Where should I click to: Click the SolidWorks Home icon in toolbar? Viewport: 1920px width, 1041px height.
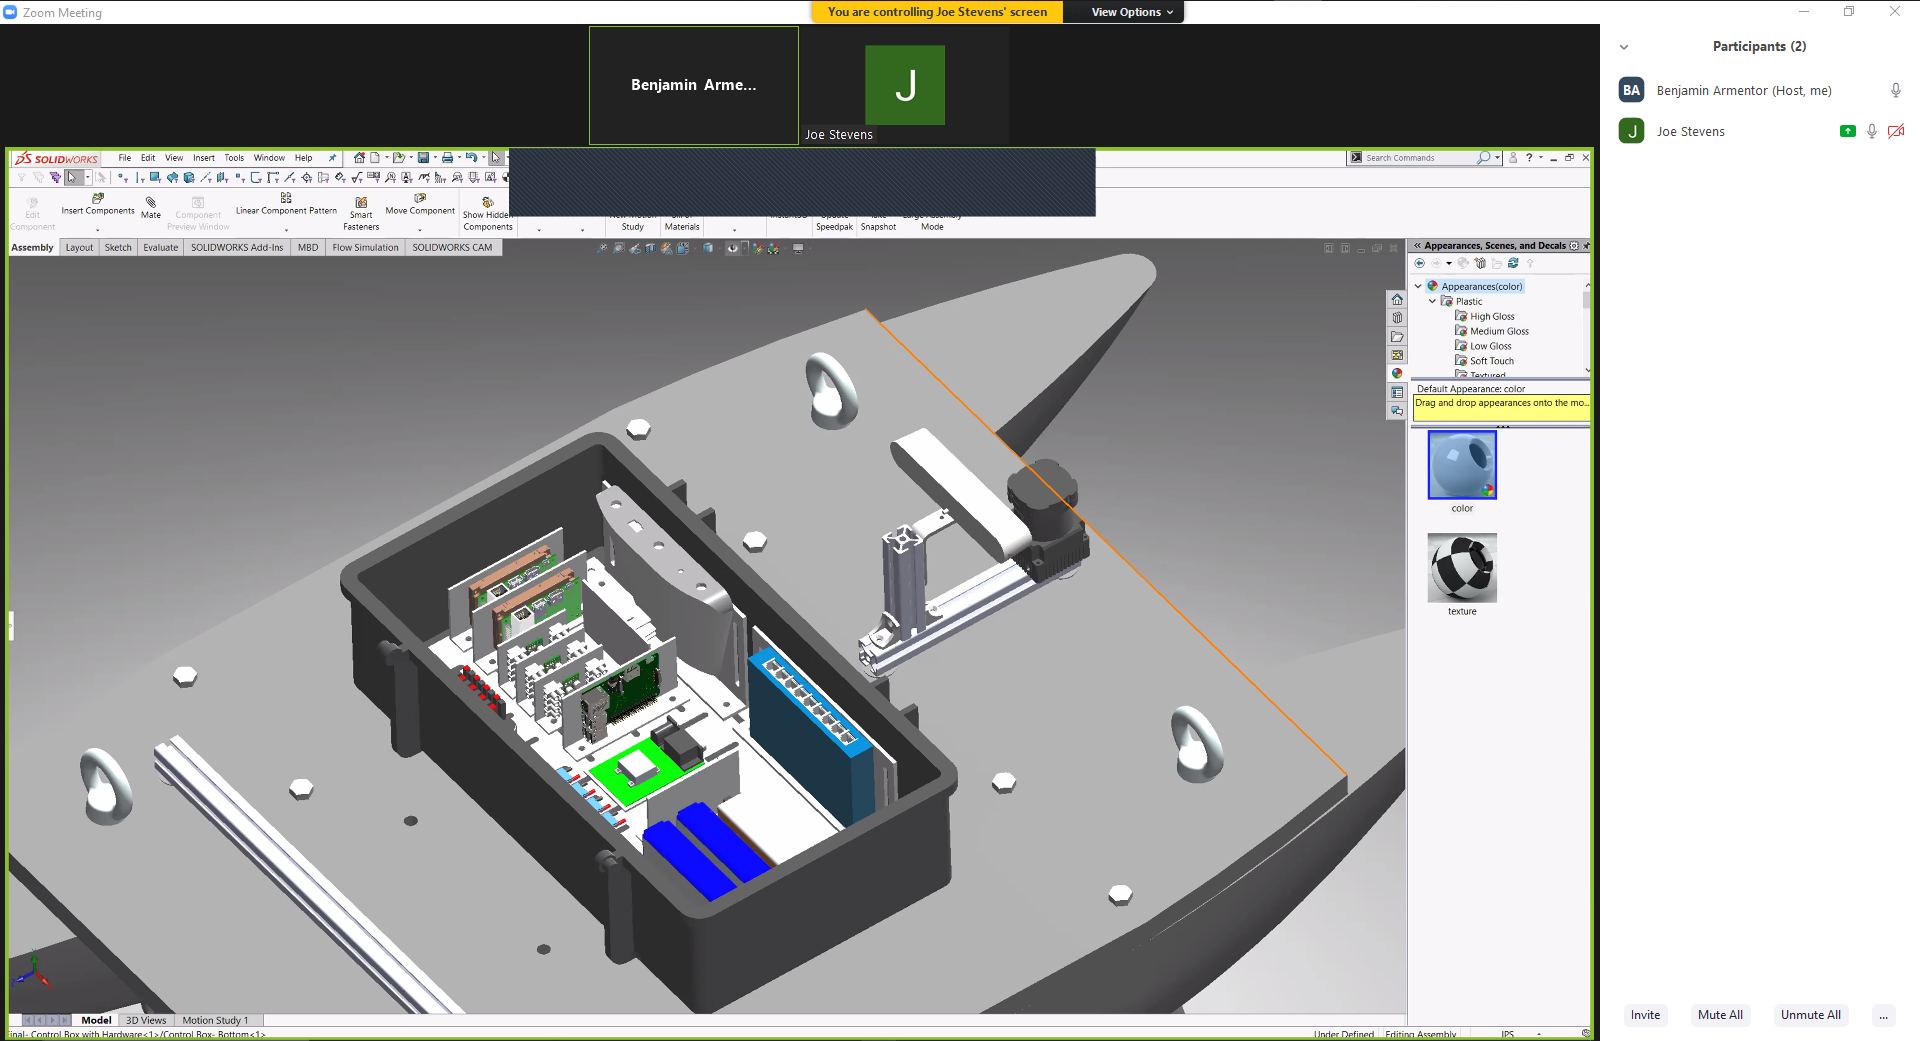click(359, 158)
